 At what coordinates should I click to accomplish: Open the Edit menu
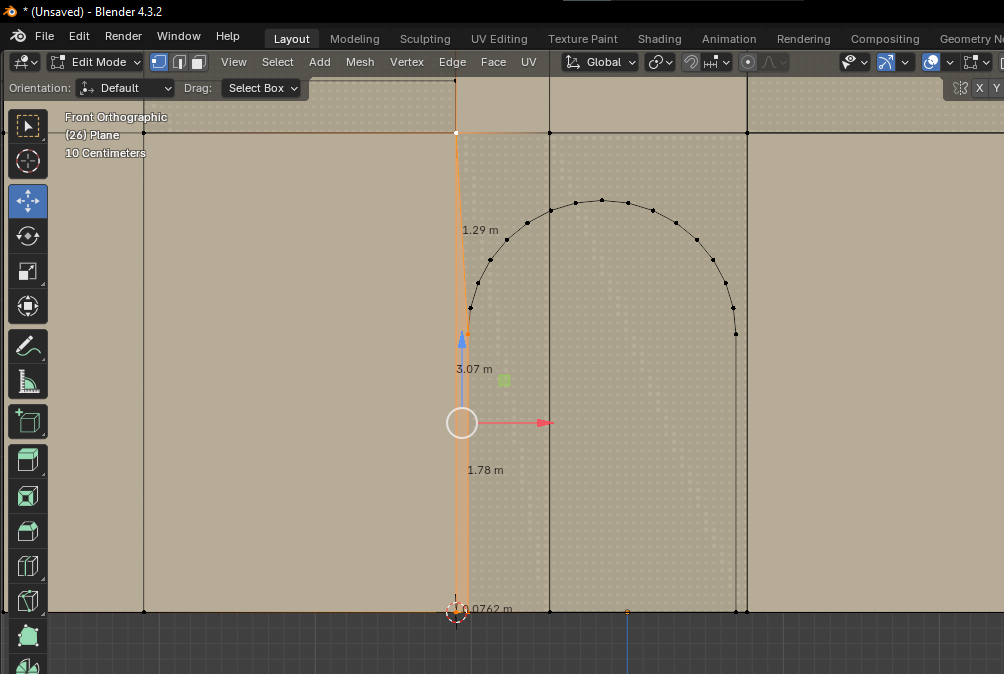(79, 36)
